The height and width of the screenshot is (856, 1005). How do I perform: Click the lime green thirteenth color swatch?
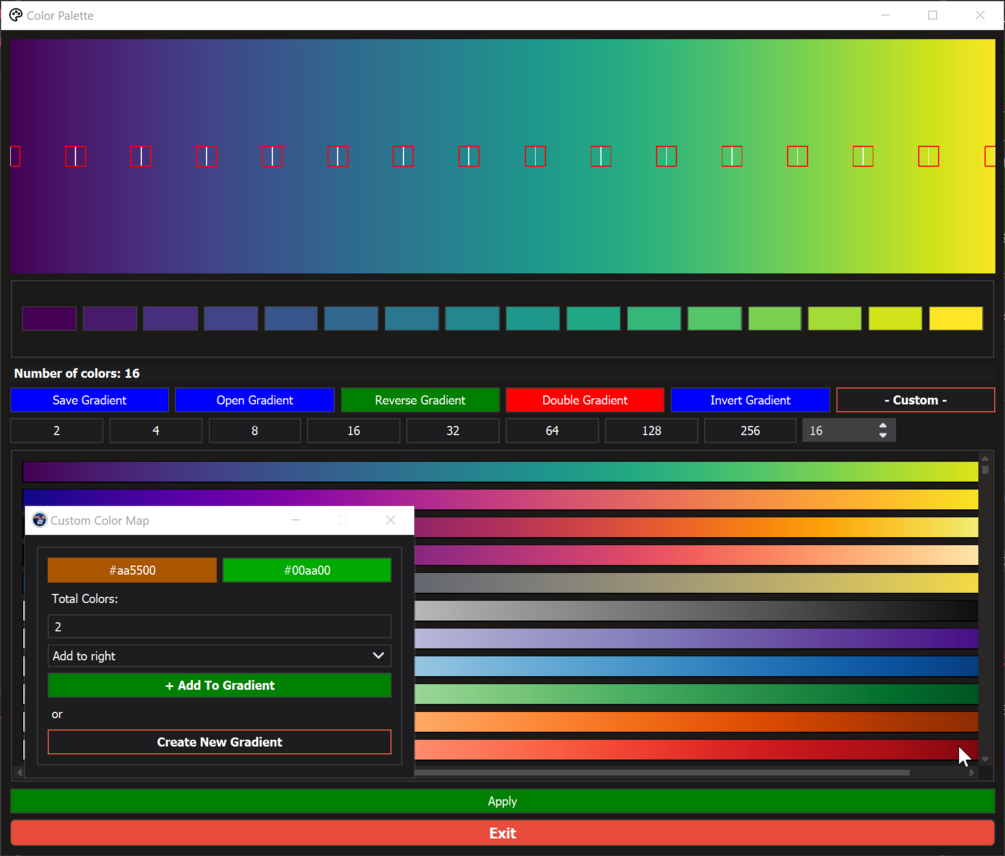[x=774, y=318]
